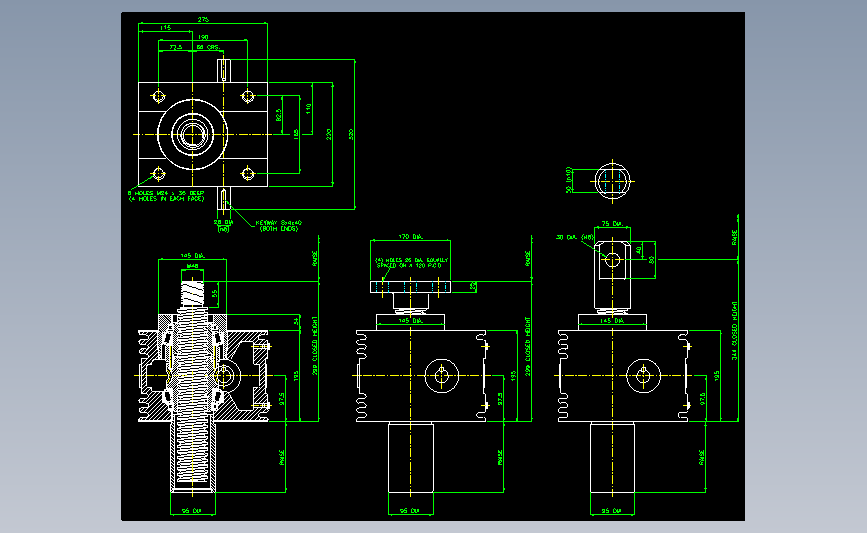Pick the 55 thread length dimension

[215, 294]
